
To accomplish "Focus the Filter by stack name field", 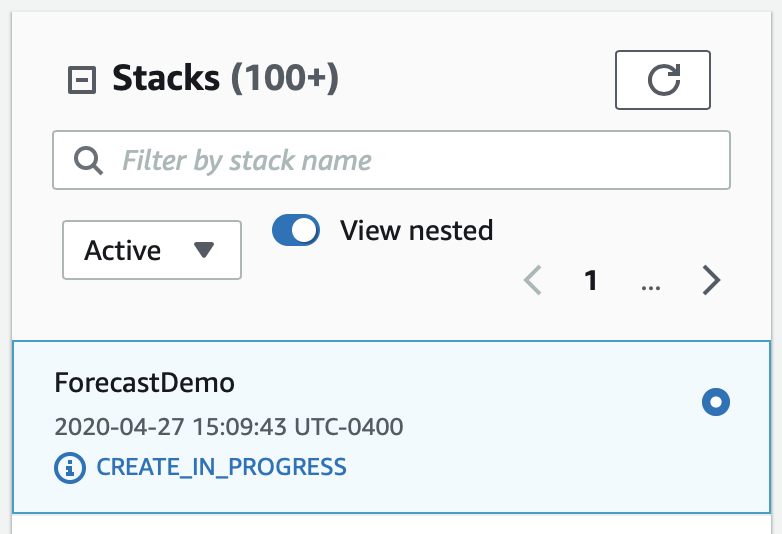I will [391, 160].
